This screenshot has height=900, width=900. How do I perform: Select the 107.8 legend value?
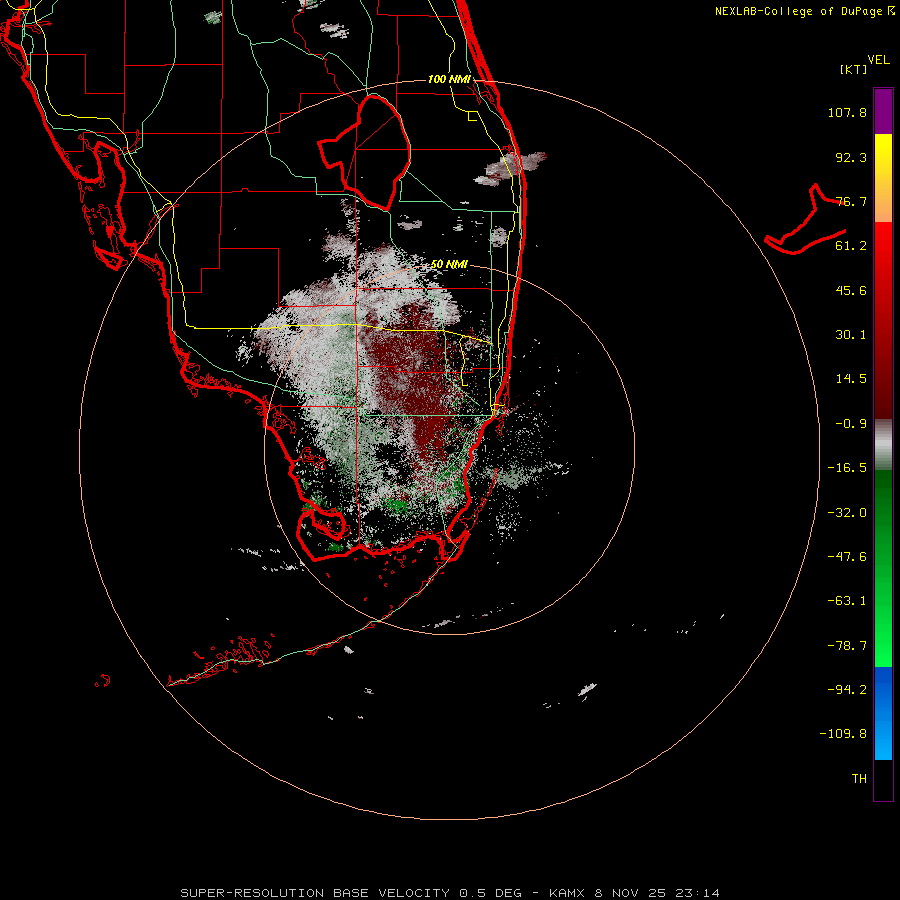click(x=847, y=112)
